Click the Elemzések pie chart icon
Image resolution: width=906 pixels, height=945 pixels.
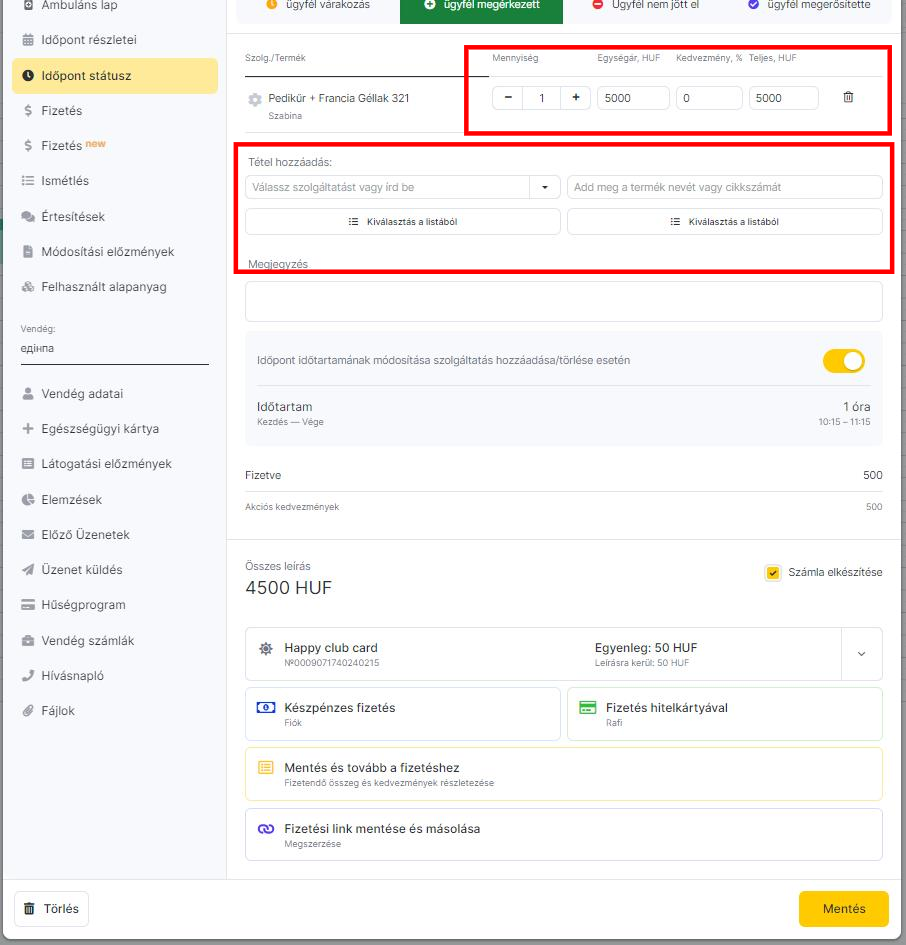[x=28, y=500]
